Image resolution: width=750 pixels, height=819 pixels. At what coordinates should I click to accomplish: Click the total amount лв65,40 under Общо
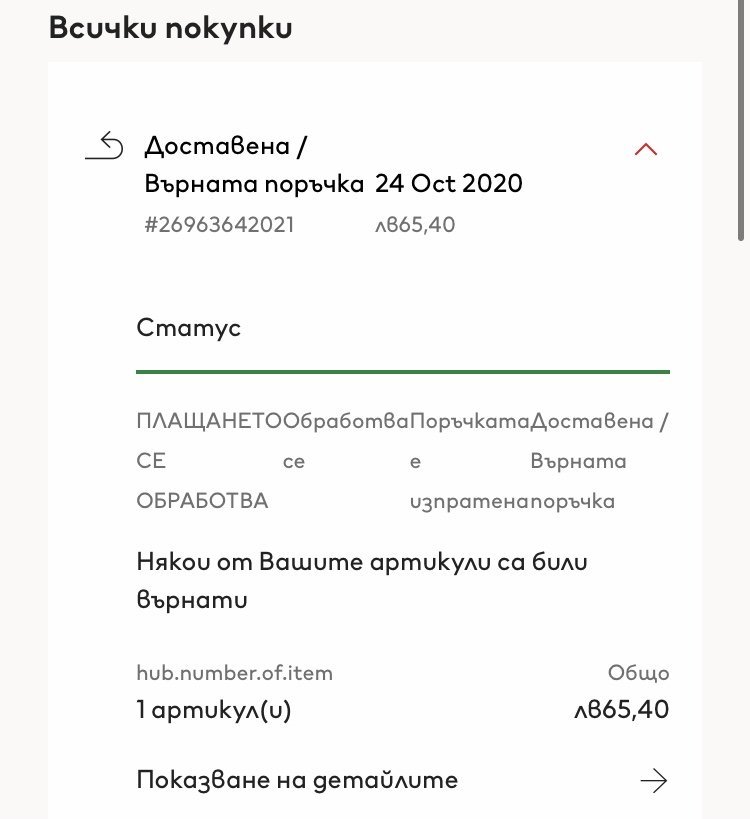coord(621,711)
